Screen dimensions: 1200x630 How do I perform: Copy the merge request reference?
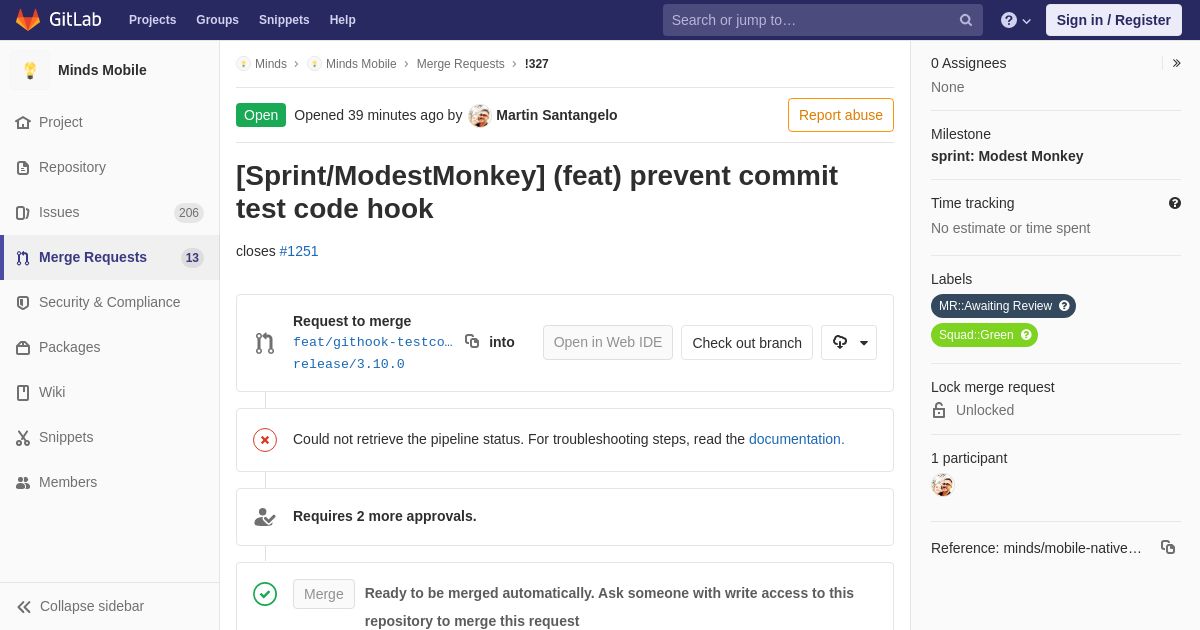tap(1168, 547)
